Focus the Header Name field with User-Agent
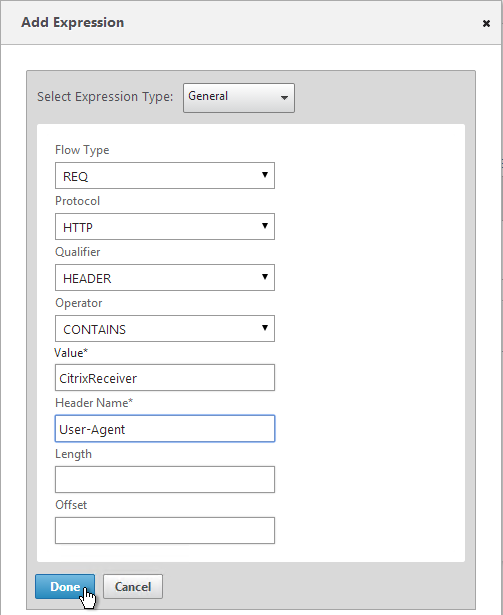Viewport: 503px width, 615px height. point(165,429)
